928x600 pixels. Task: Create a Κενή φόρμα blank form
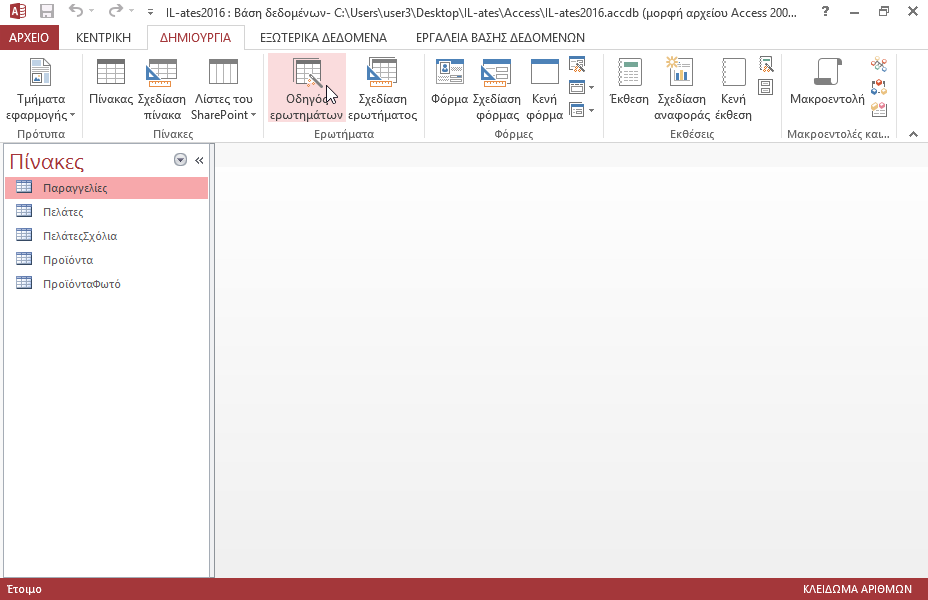click(x=544, y=89)
